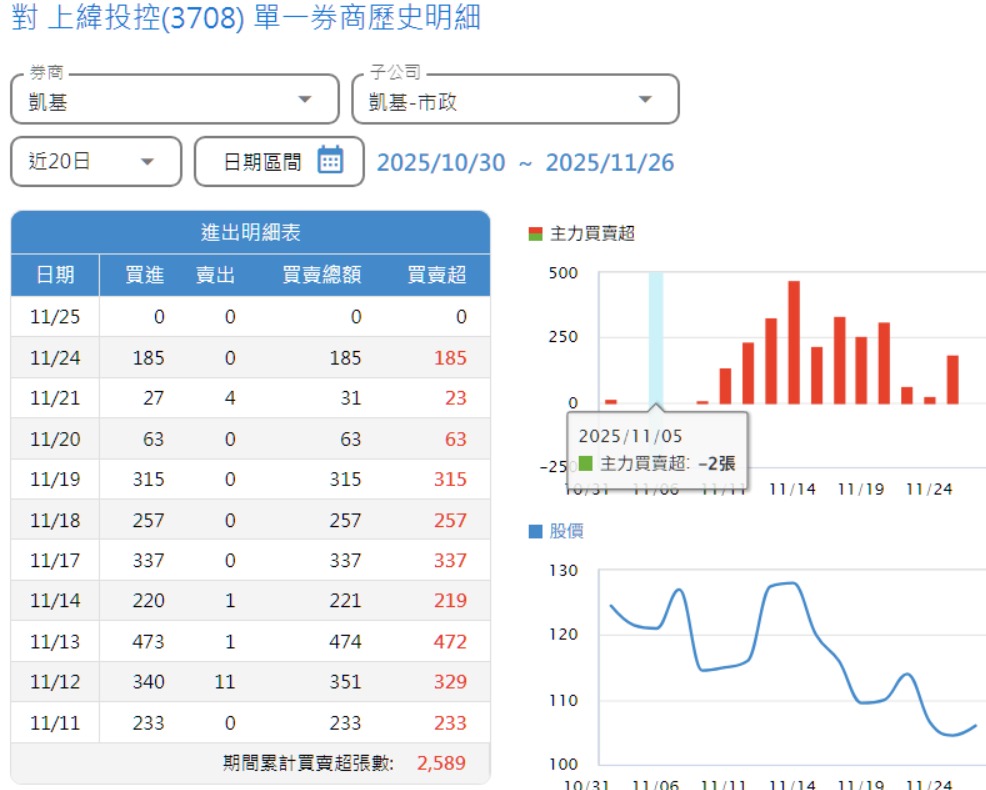
Task: Click the red-green 主力買賣超 legend swatch
Action: tap(536, 234)
